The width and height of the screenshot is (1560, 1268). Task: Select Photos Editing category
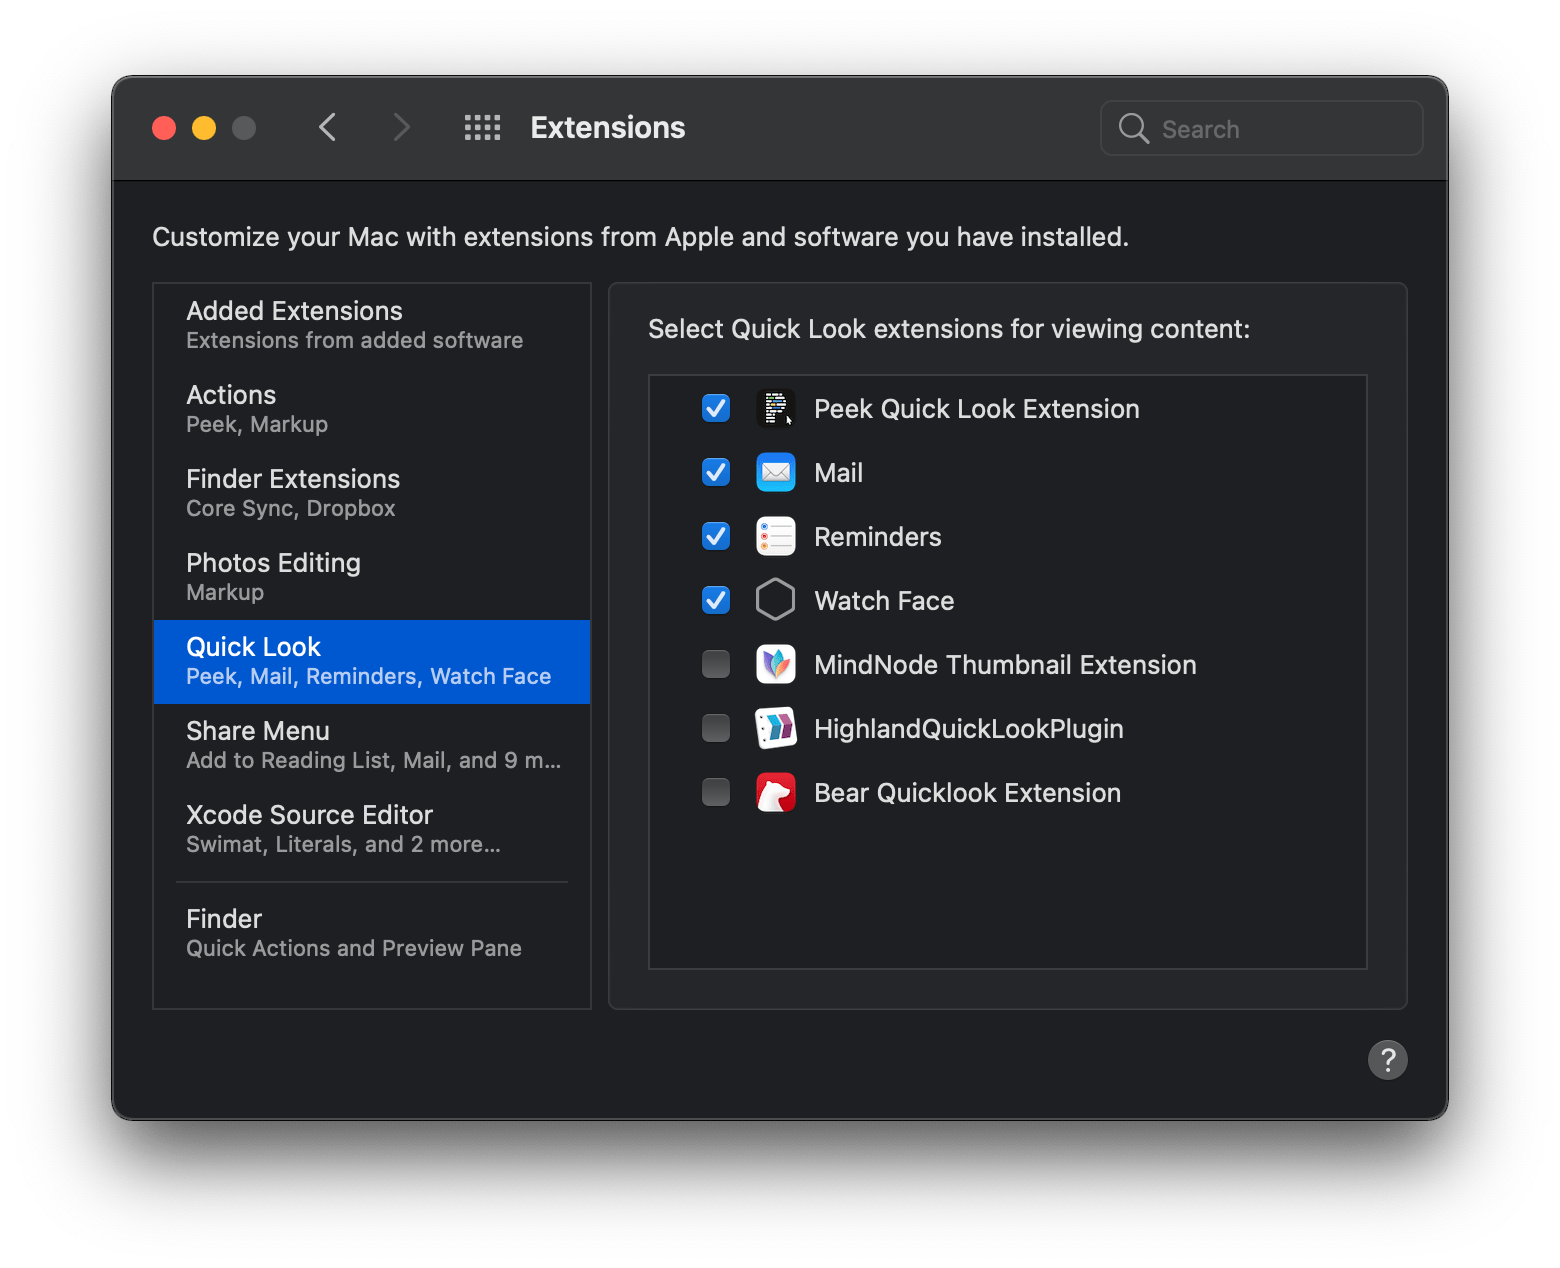[372, 577]
